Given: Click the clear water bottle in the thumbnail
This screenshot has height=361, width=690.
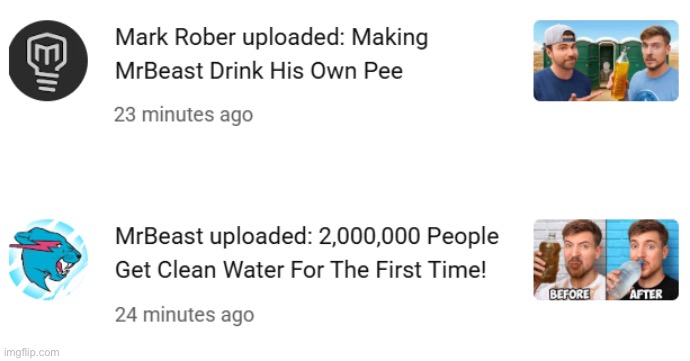Looking at the screenshot, I should point(625,279).
